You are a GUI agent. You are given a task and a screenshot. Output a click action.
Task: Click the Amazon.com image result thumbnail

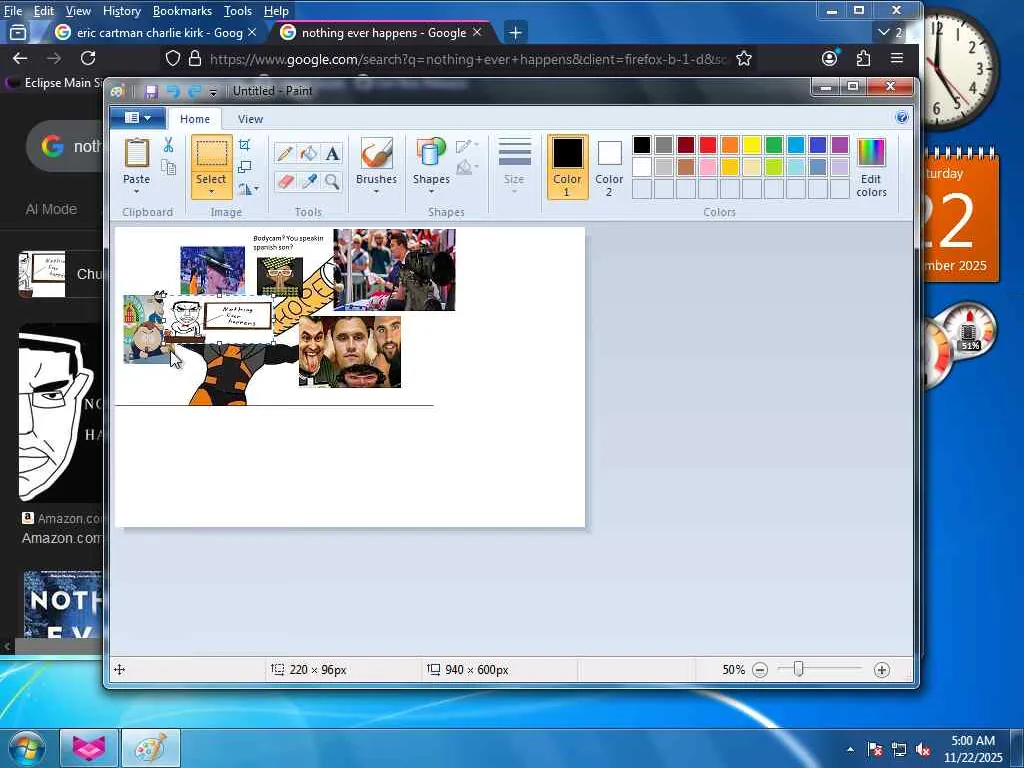point(61,413)
